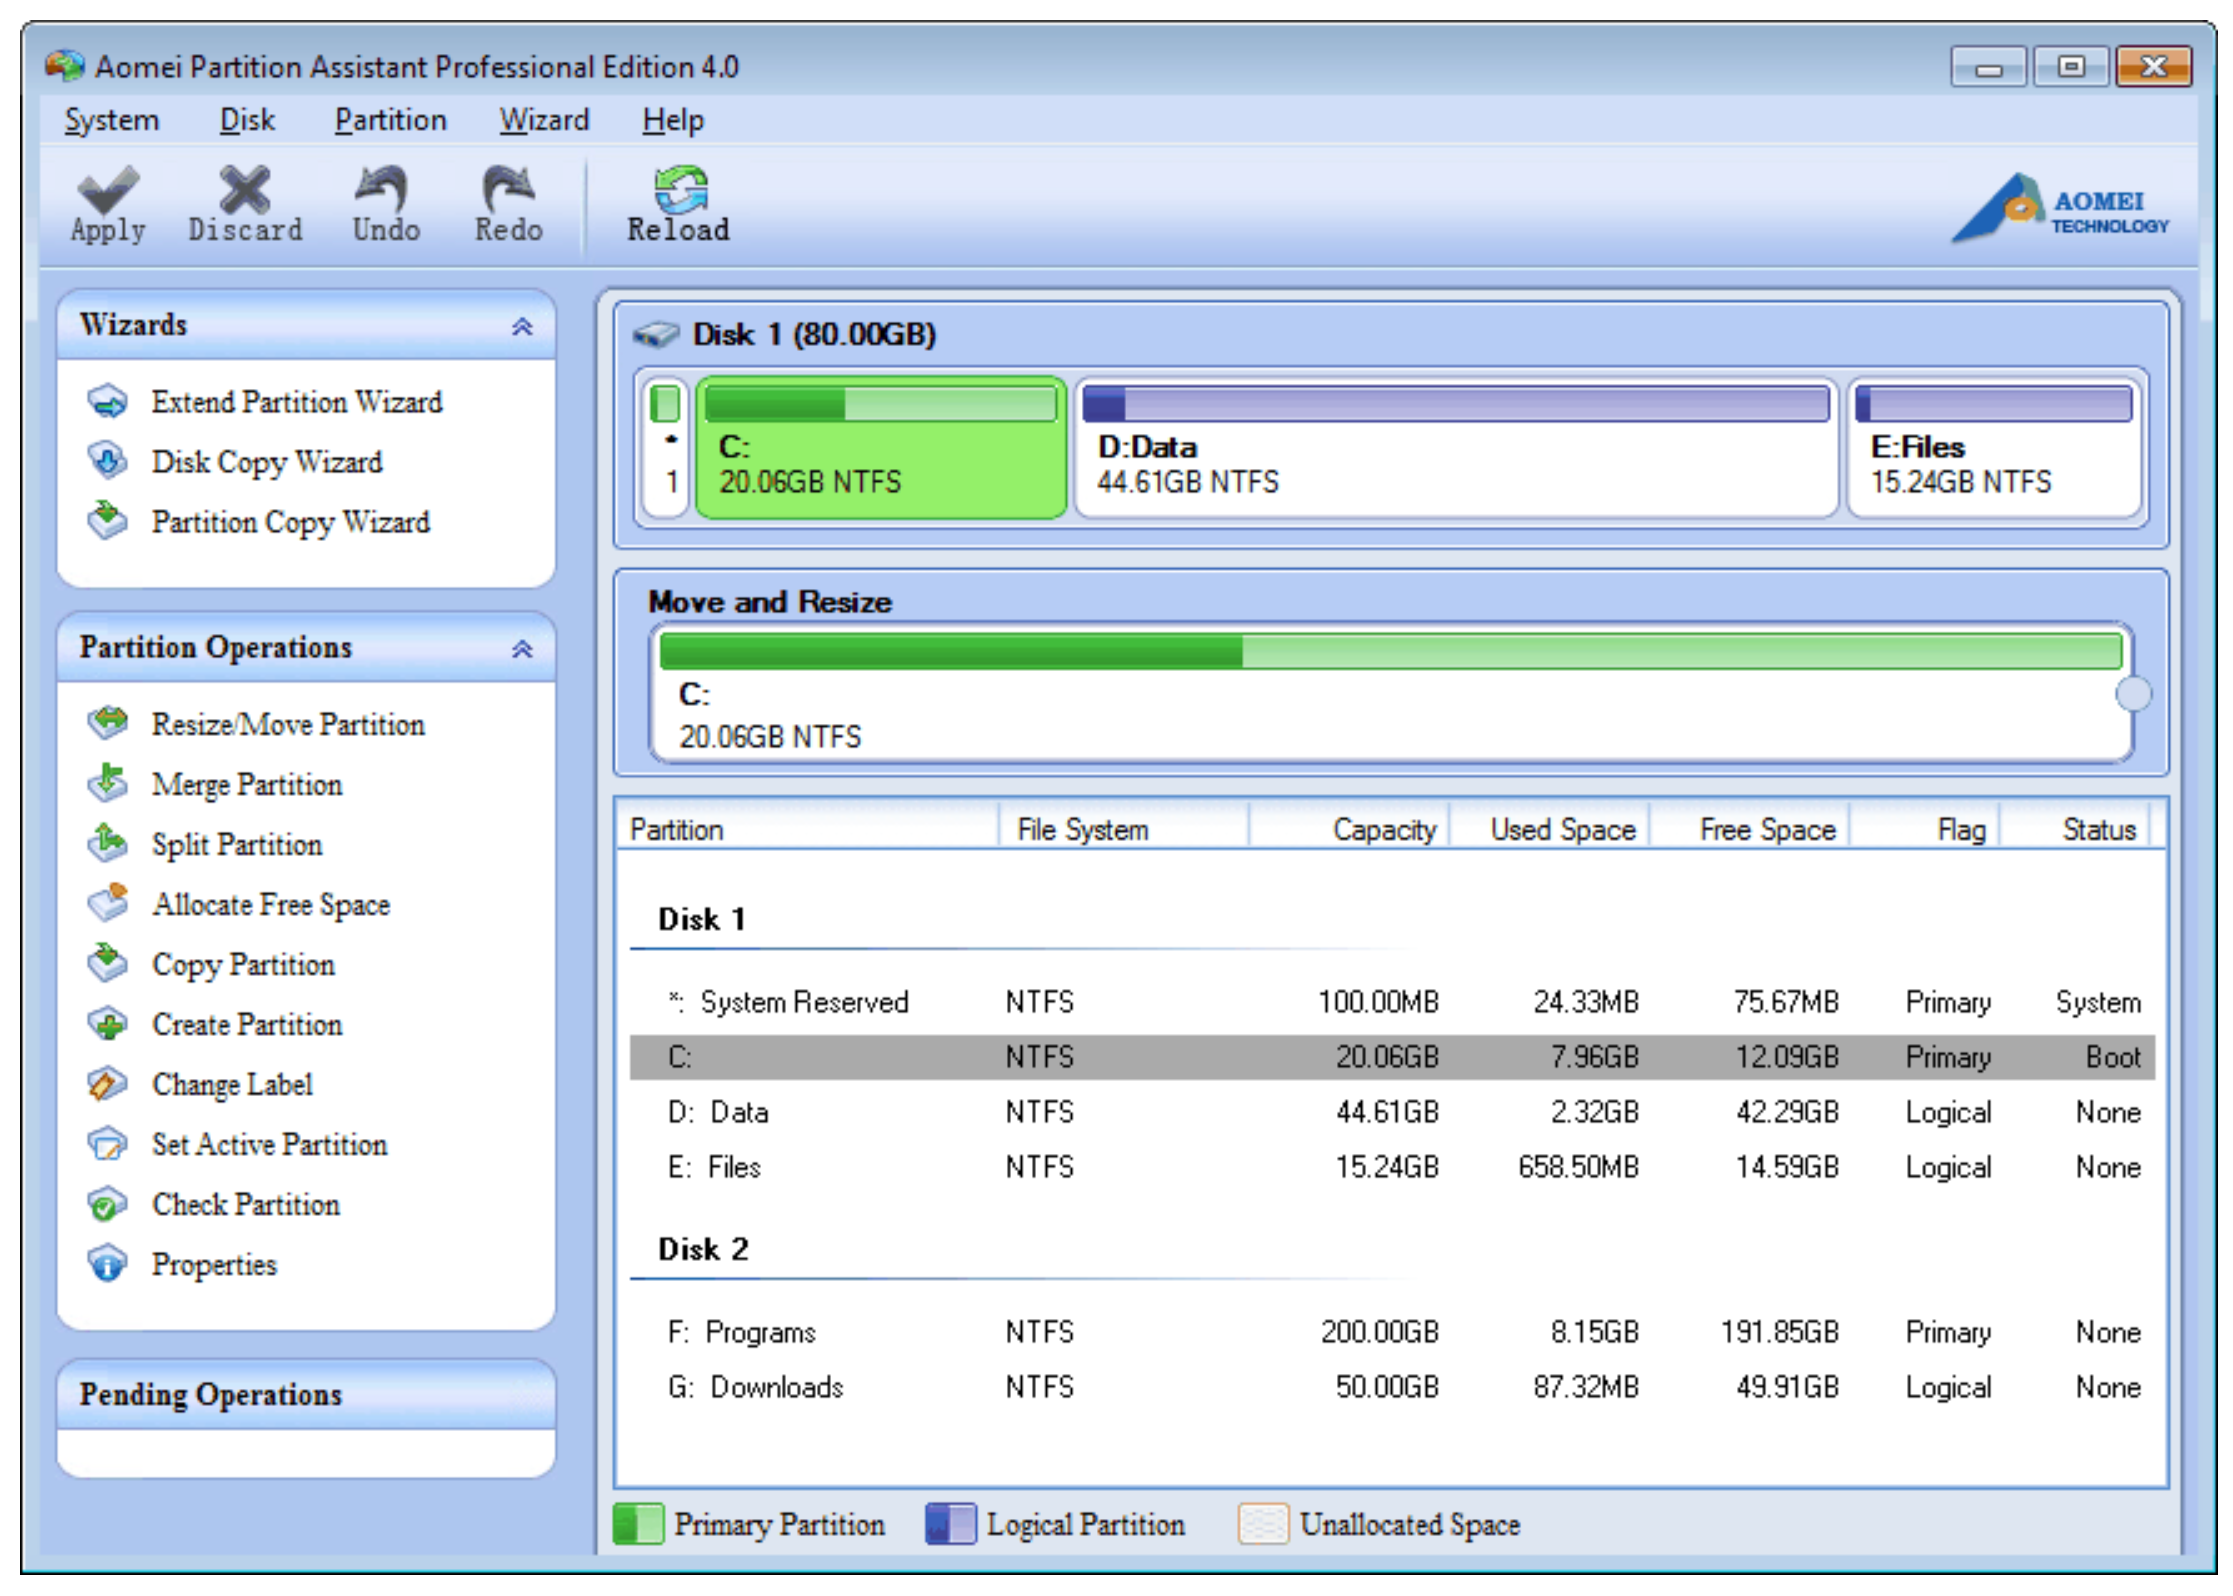Screen dimensions: 2233x1596
Task: Click Resize/Move Partition link
Action: pyautogui.click(x=287, y=724)
